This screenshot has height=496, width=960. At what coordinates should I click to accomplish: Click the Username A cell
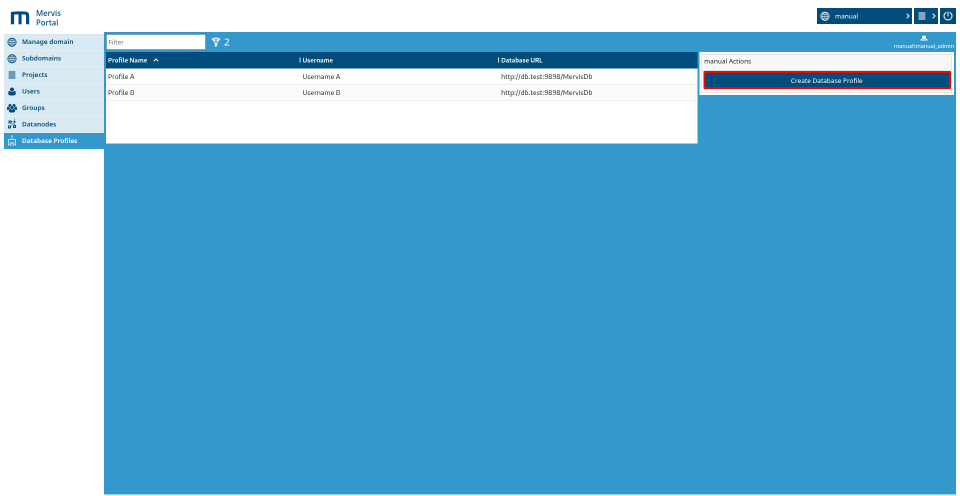pos(321,77)
